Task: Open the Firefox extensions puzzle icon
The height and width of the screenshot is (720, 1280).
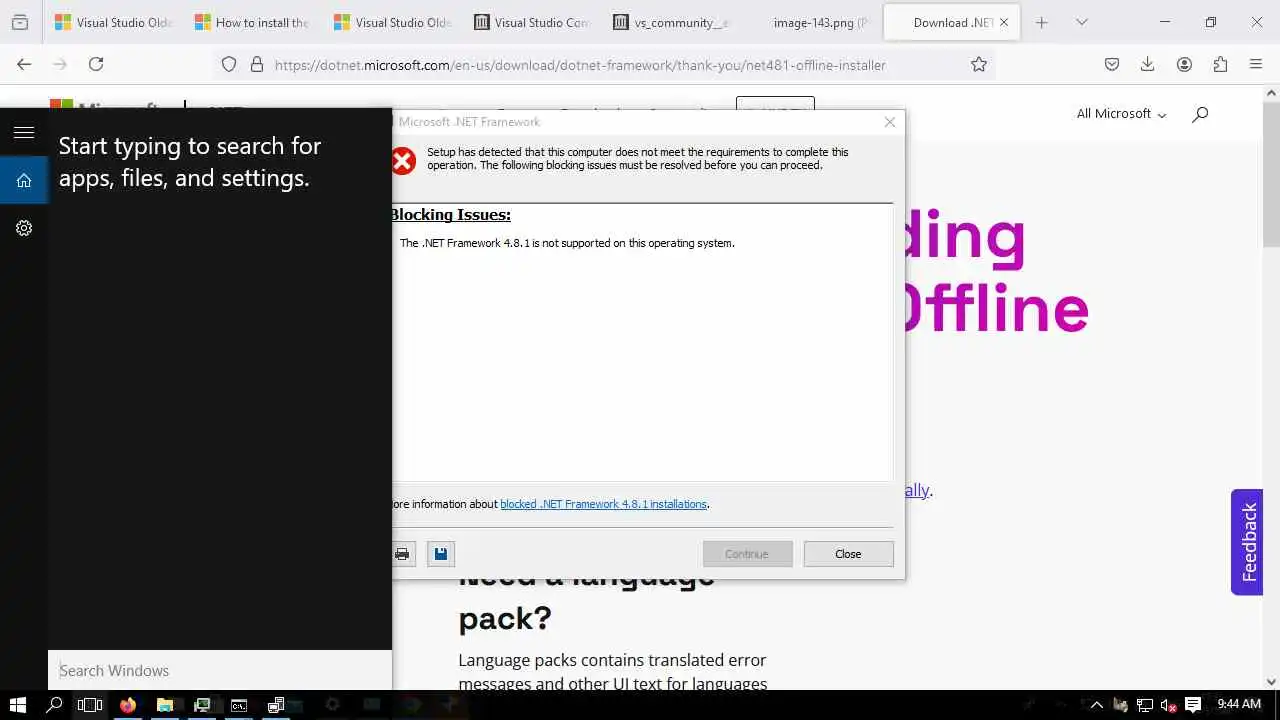Action: click(1220, 64)
